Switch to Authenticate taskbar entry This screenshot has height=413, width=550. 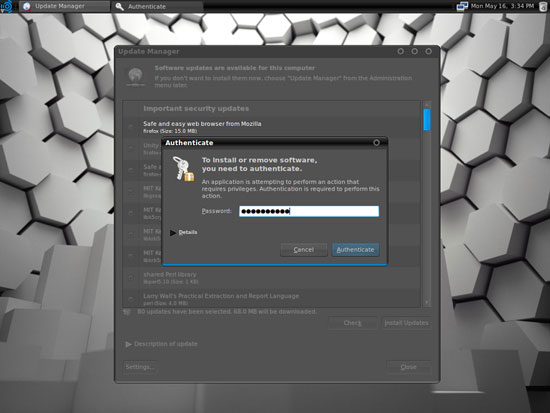(157, 6)
